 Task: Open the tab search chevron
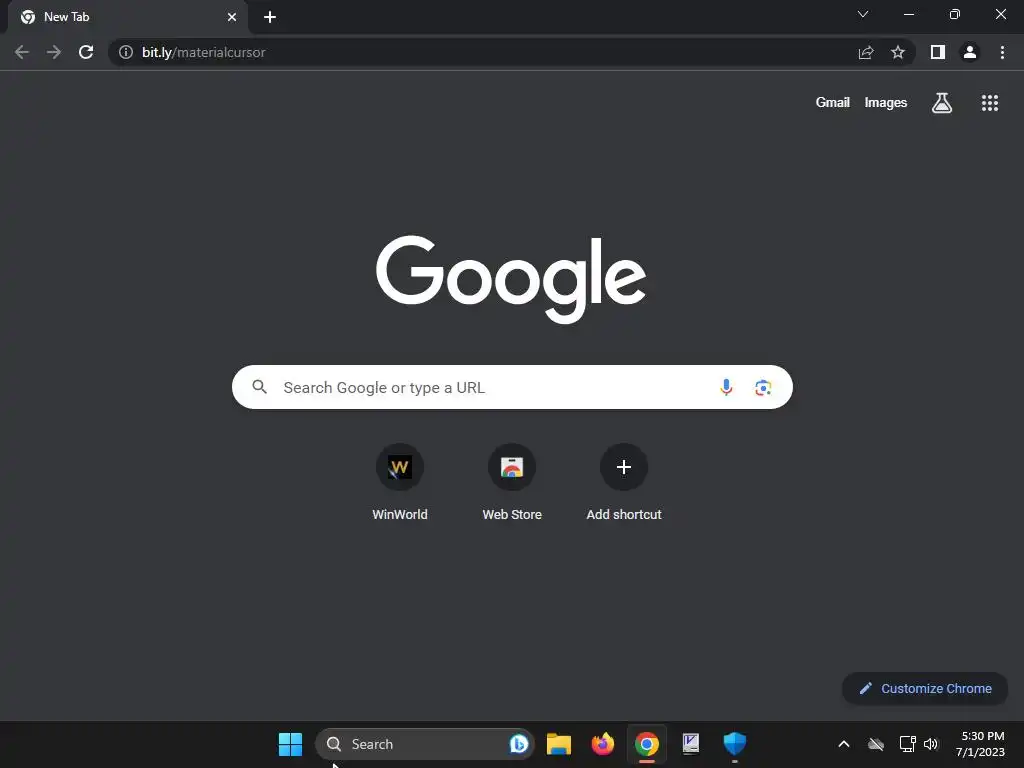tap(863, 14)
